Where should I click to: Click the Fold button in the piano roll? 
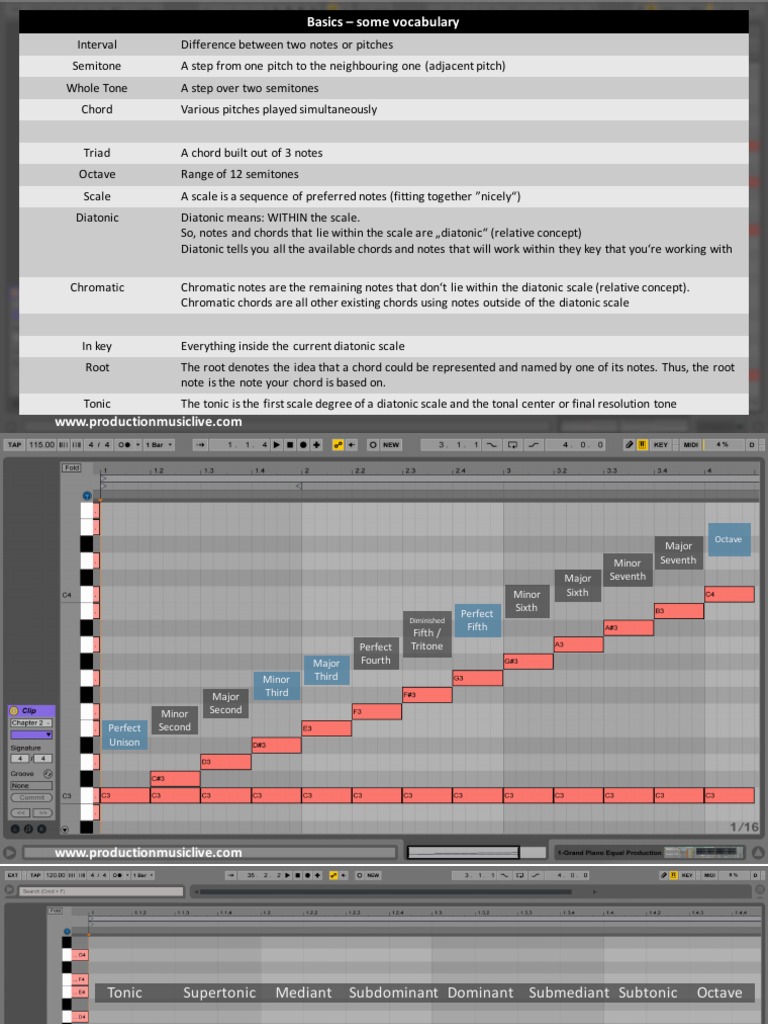tap(71, 468)
